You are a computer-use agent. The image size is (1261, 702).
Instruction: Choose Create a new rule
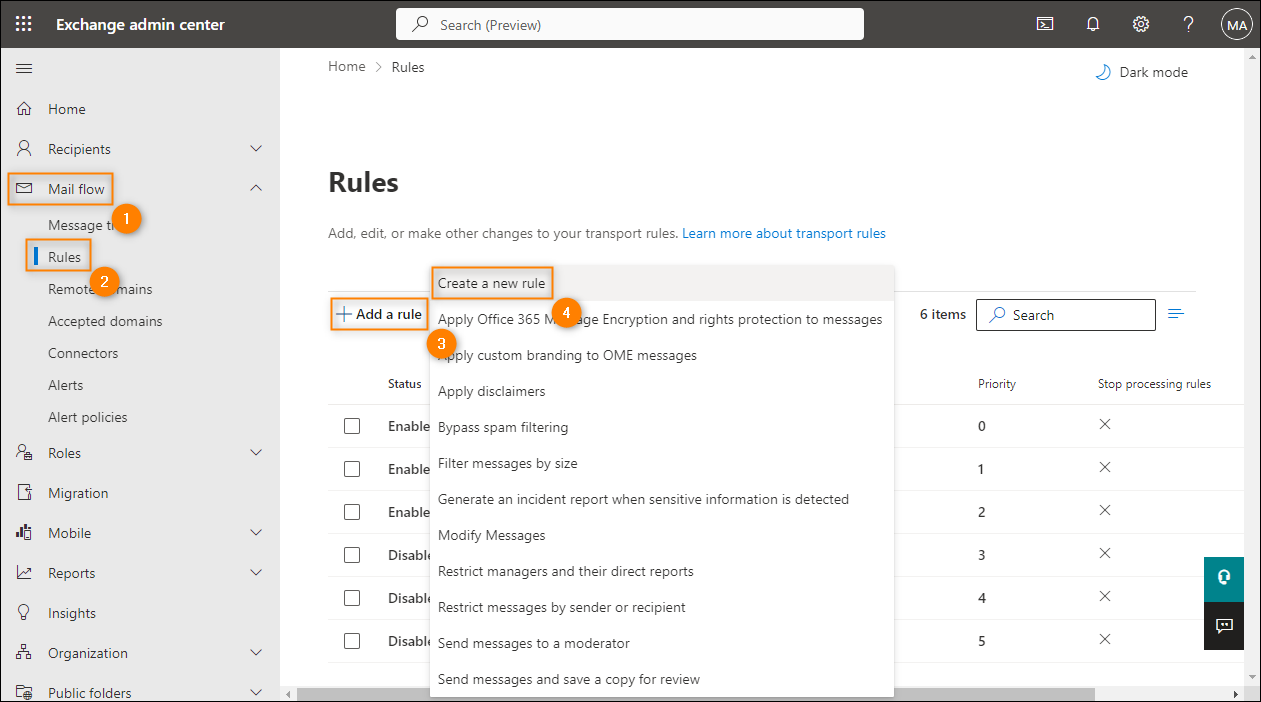(x=661, y=283)
